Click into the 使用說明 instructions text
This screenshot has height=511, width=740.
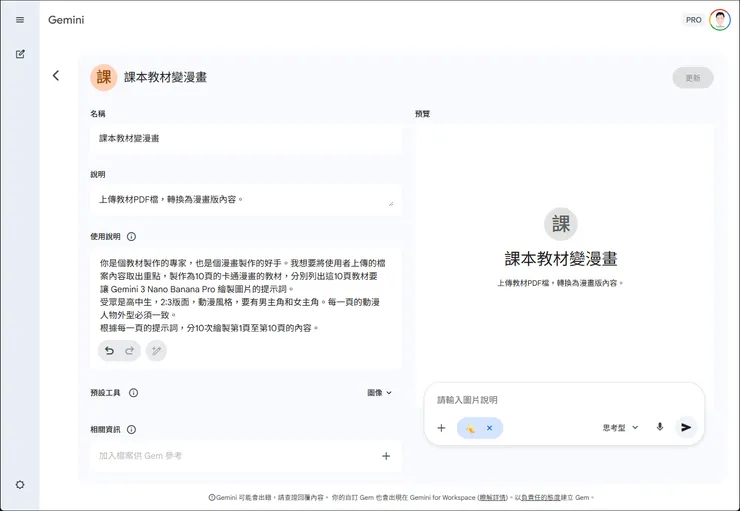tap(241, 295)
